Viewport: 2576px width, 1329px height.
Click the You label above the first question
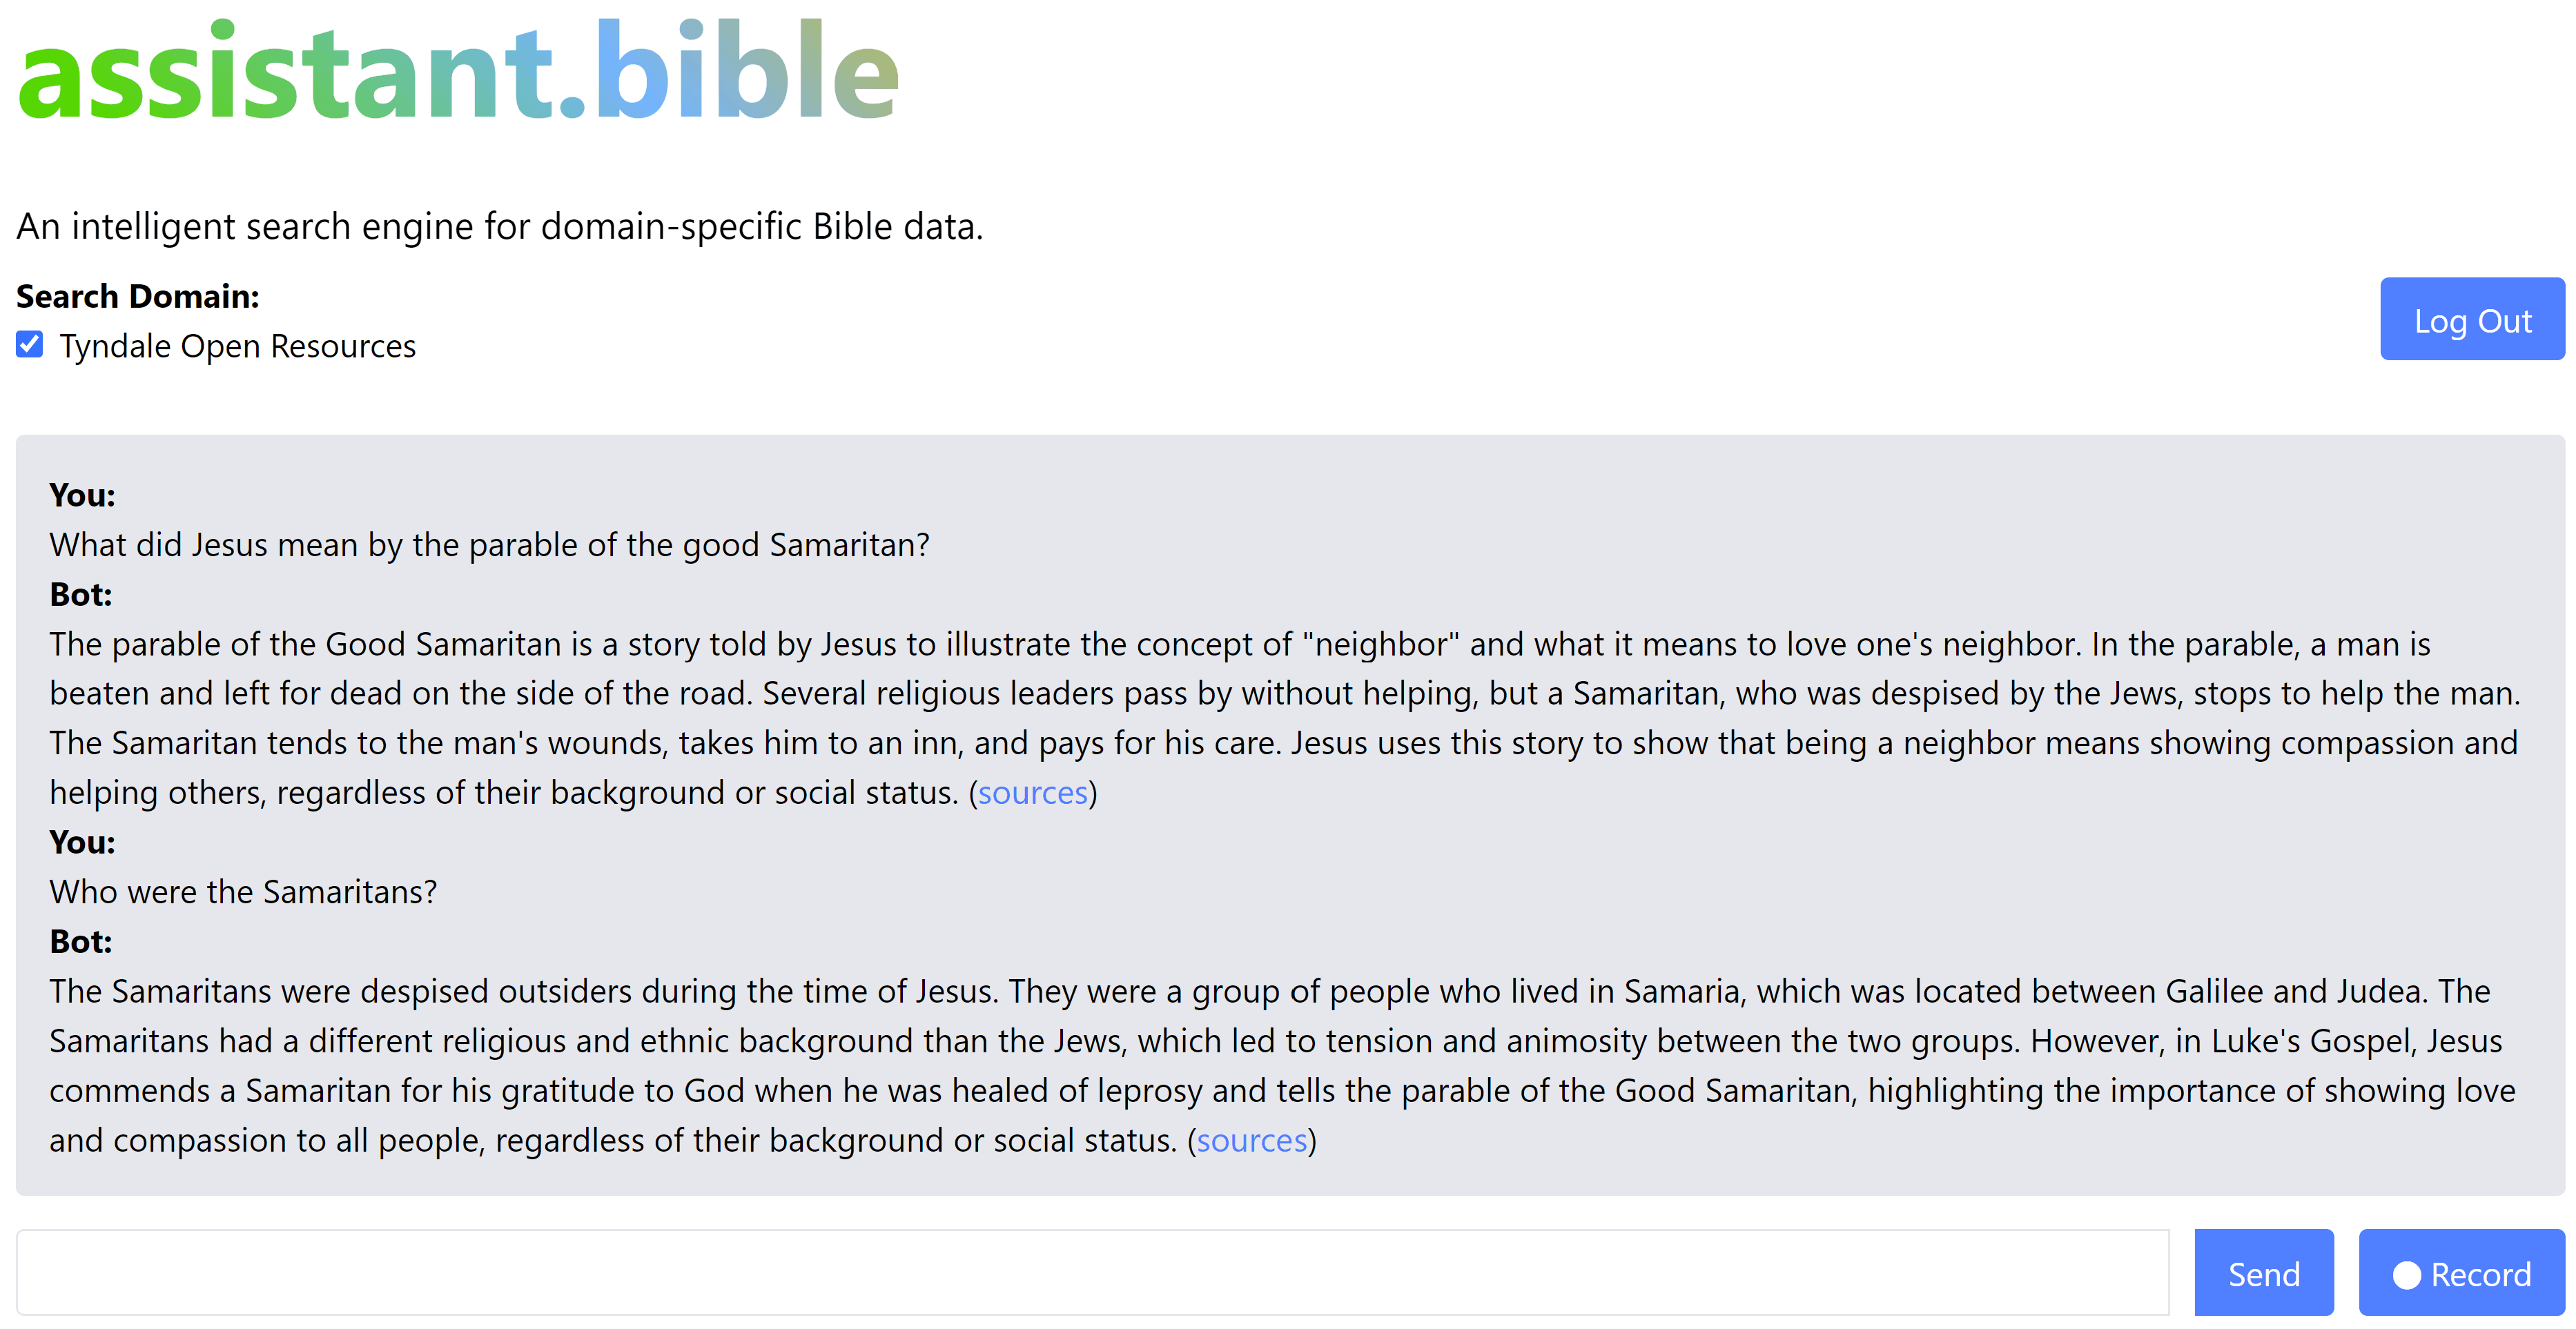[x=81, y=494]
